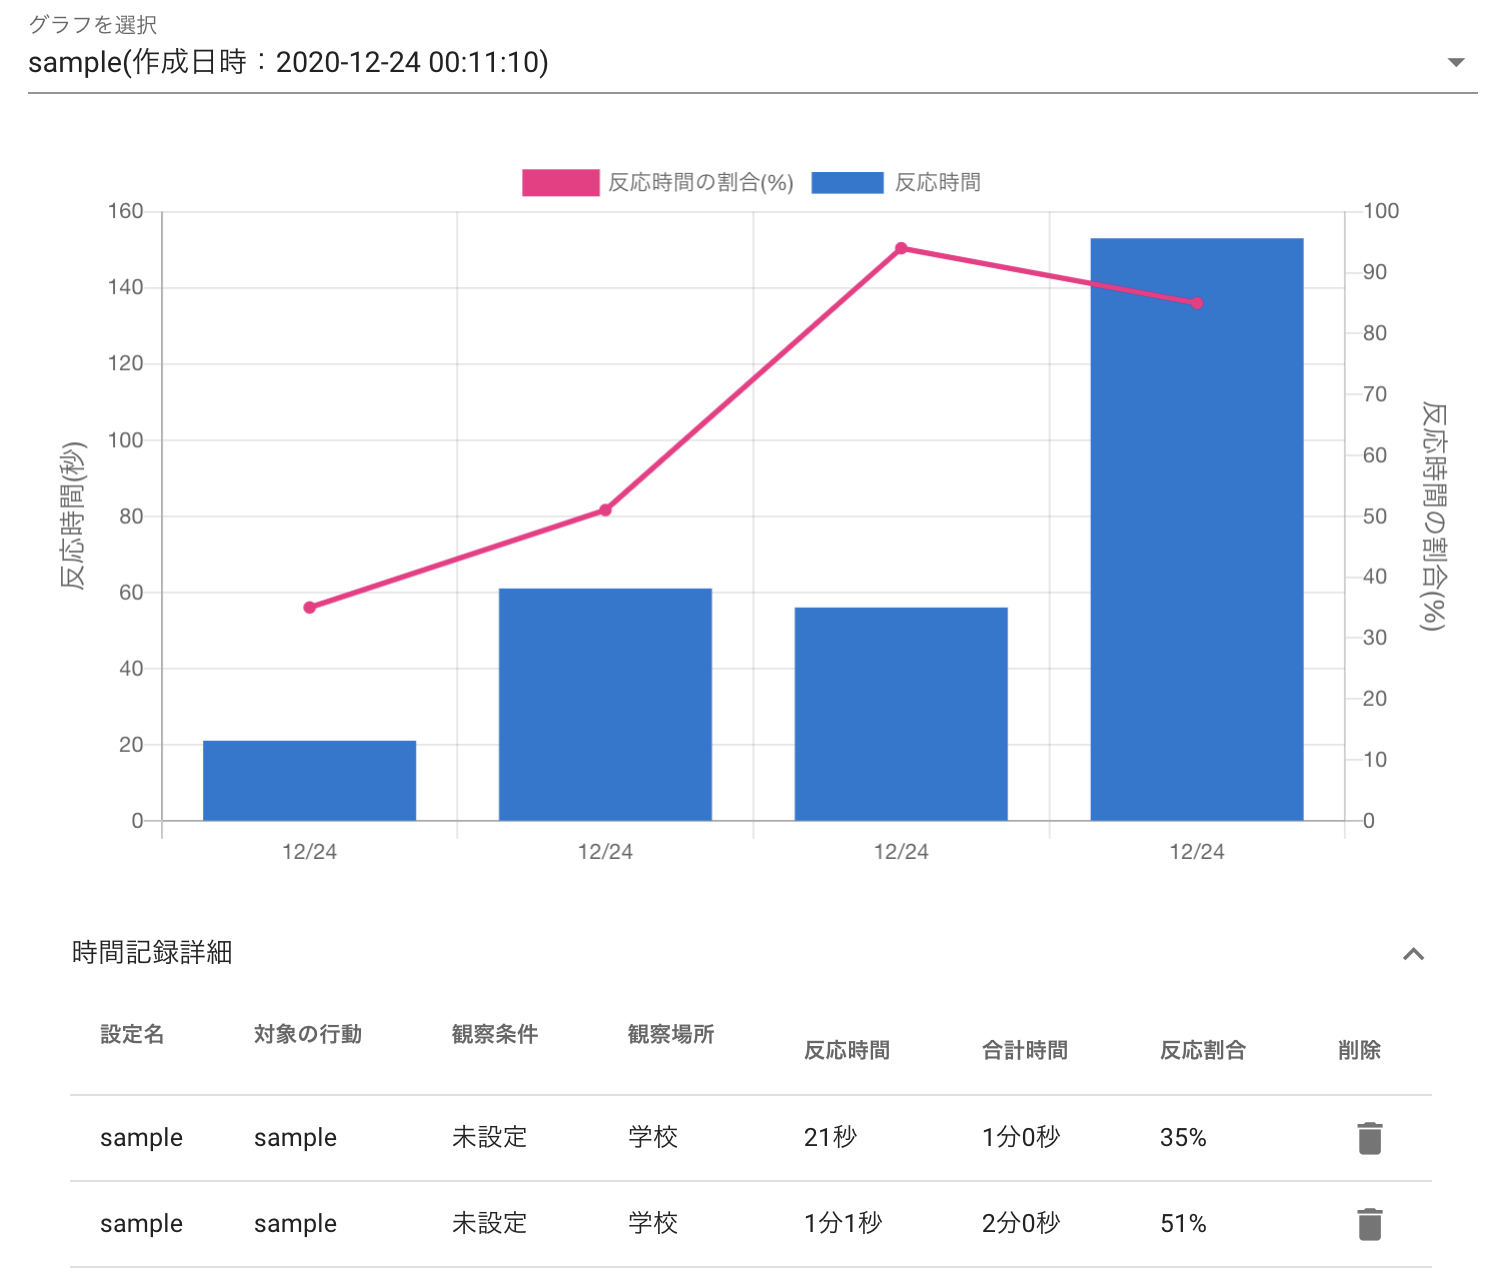Toggle the 反応時間 blue legend swatch

(847, 183)
